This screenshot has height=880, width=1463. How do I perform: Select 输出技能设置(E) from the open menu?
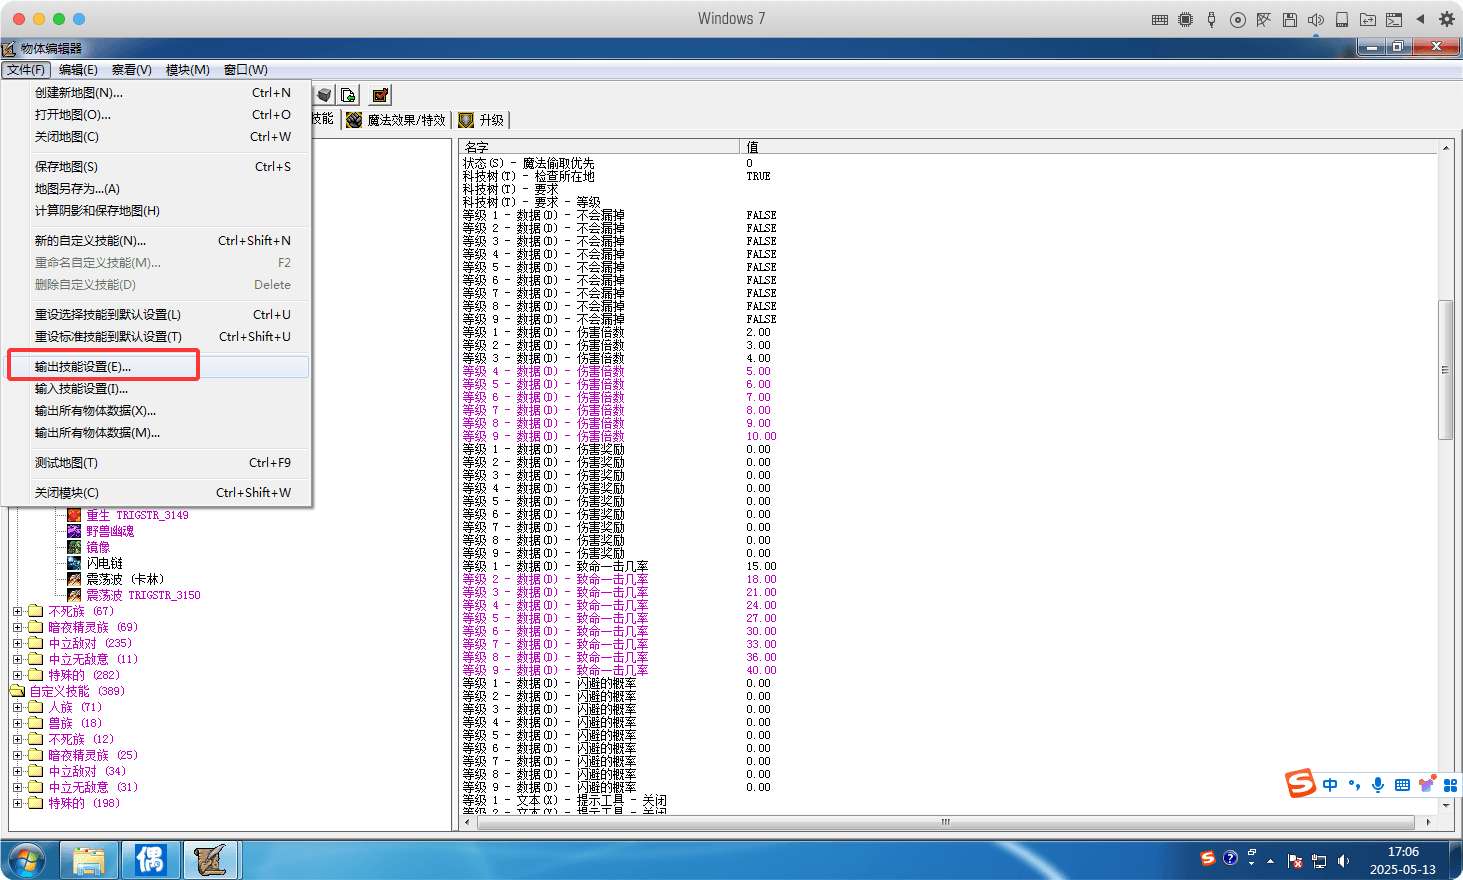pyautogui.click(x=99, y=365)
